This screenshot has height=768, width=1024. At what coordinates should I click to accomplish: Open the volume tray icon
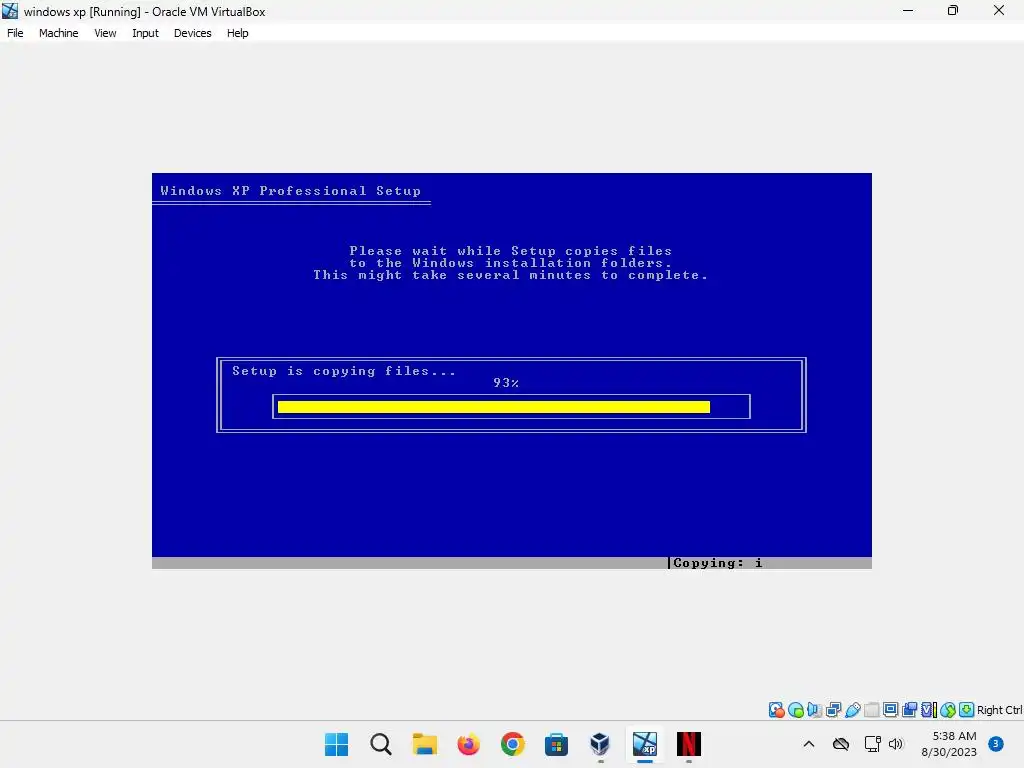coord(895,744)
